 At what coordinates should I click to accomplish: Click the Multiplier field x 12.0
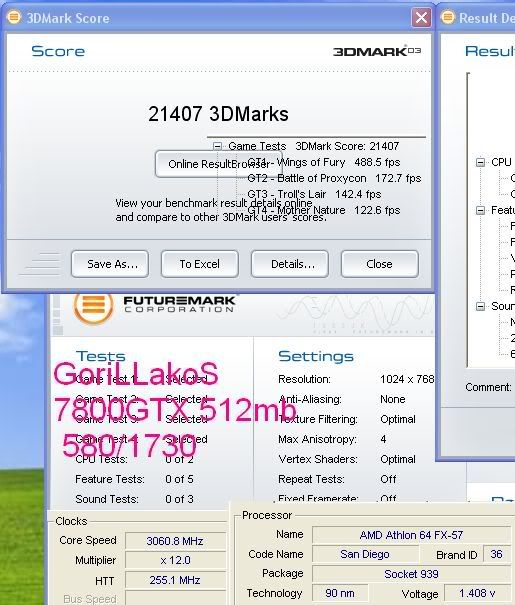pos(176,560)
